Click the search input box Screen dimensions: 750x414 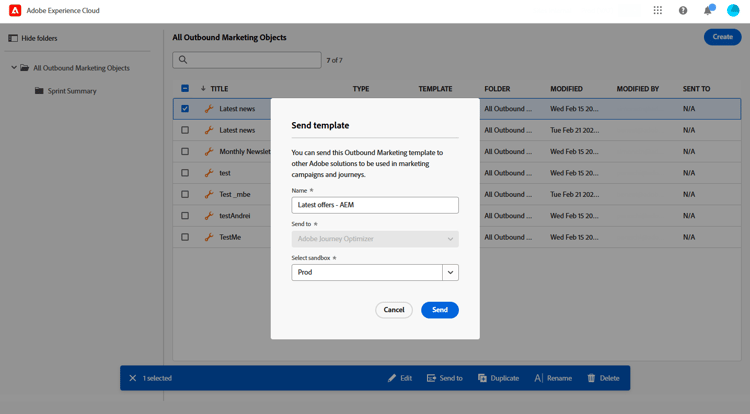(x=247, y=60)
